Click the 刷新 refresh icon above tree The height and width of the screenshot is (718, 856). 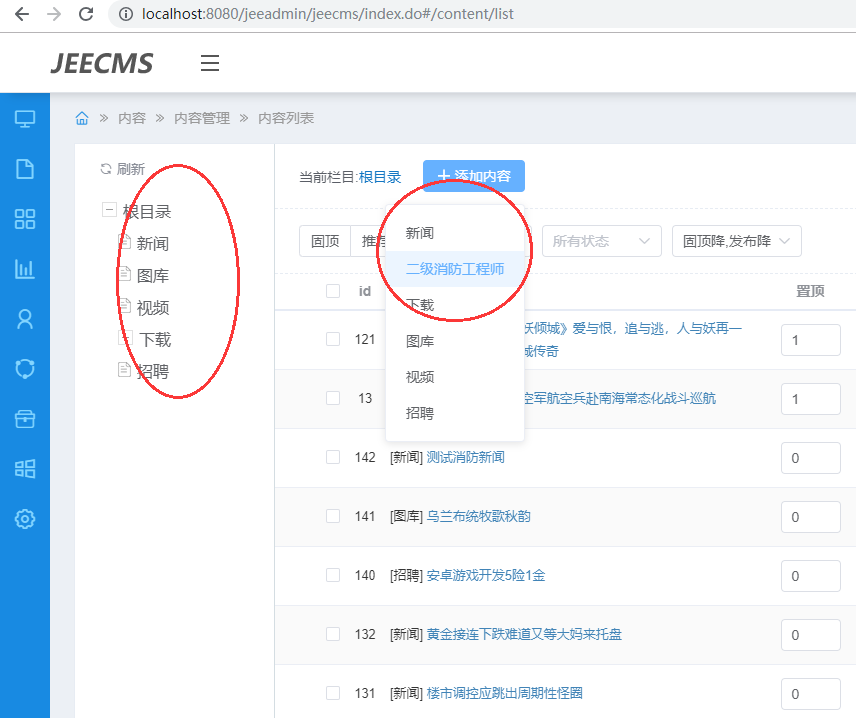coord(106,169)
